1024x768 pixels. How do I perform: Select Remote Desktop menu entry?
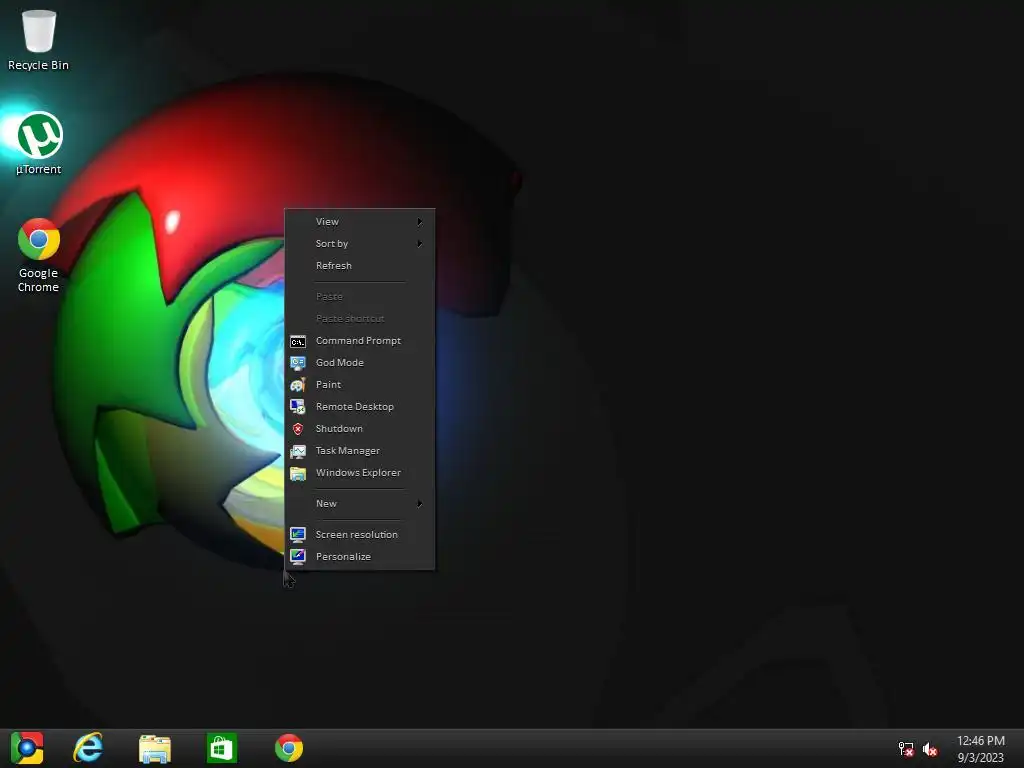360,407
